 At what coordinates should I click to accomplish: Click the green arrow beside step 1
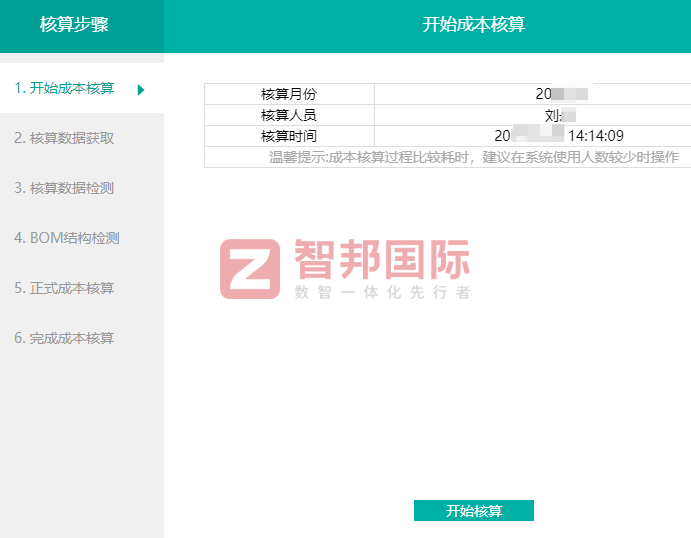[x=141, y=90]
